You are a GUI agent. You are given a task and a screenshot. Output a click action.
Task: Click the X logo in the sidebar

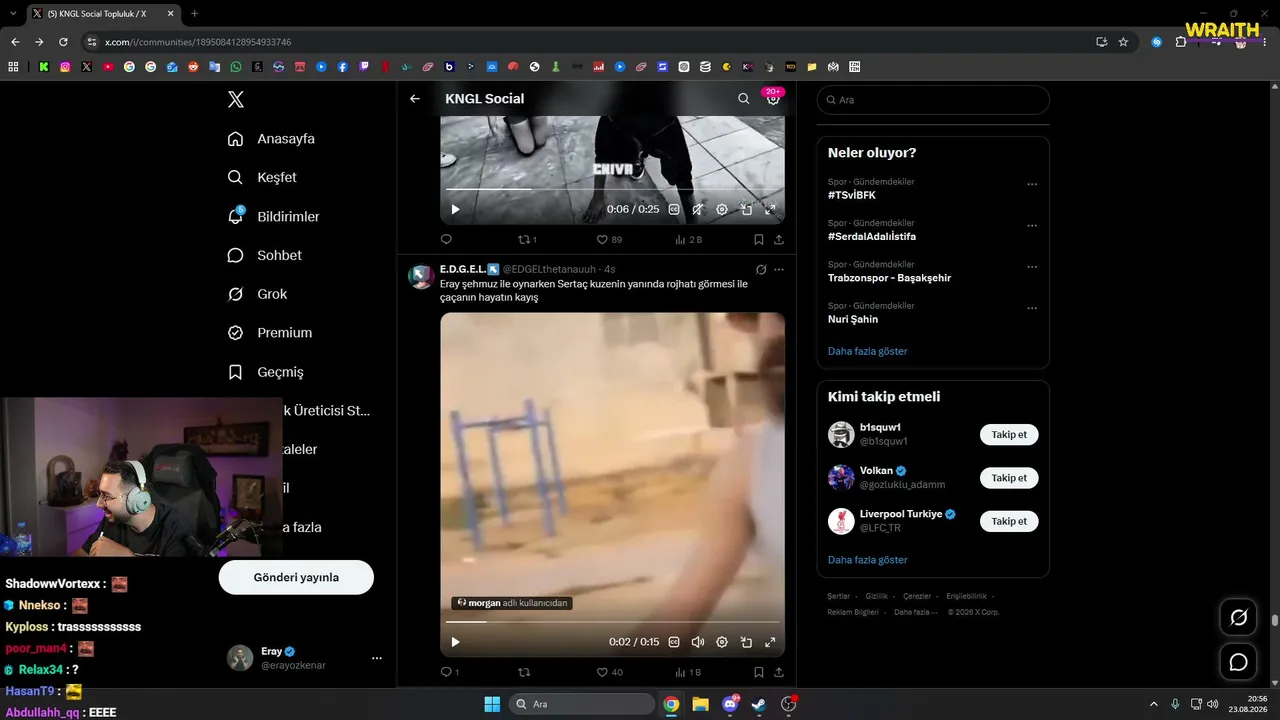click(235, 99)
